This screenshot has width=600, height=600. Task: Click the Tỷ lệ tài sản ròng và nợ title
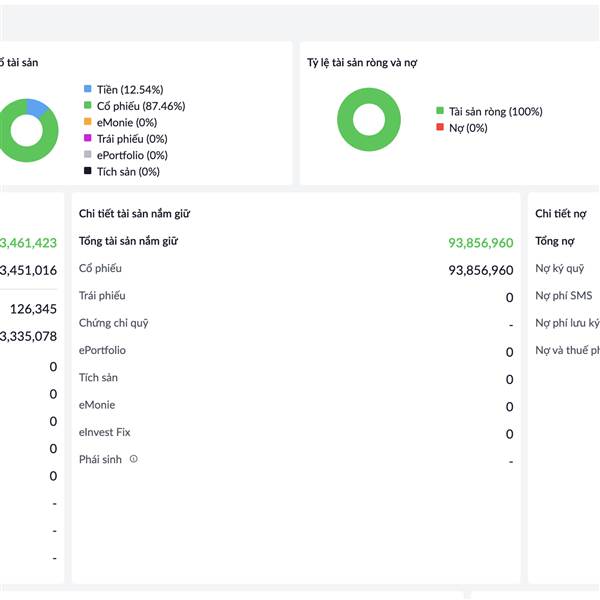pyautogui.click(x=362, y=63)
